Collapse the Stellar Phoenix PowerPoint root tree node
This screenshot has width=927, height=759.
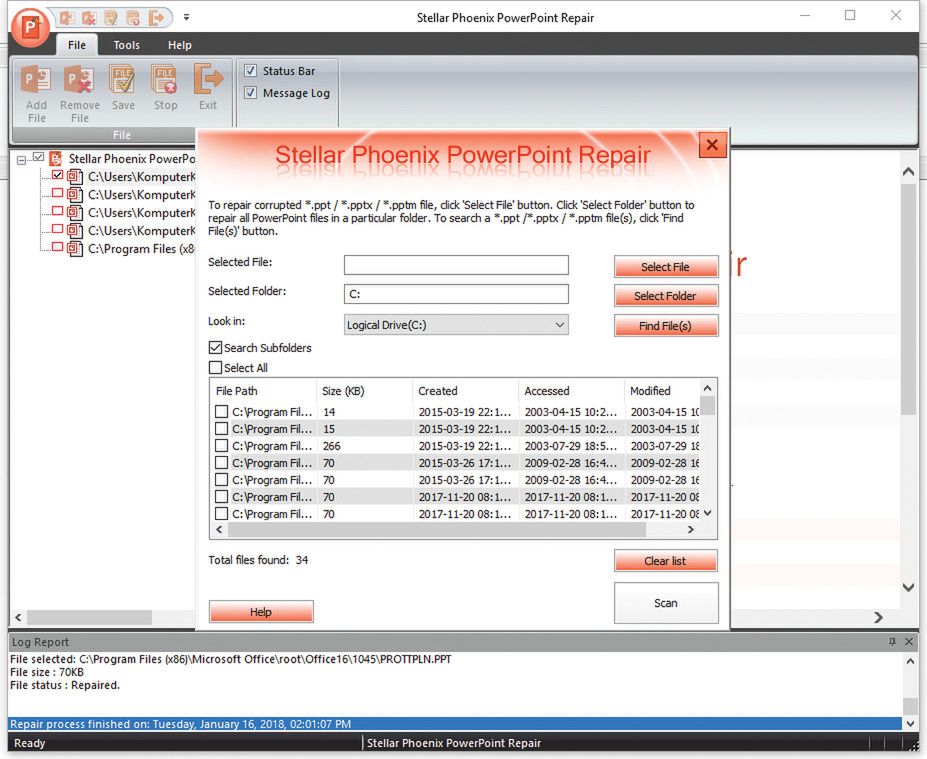[21, 160]
